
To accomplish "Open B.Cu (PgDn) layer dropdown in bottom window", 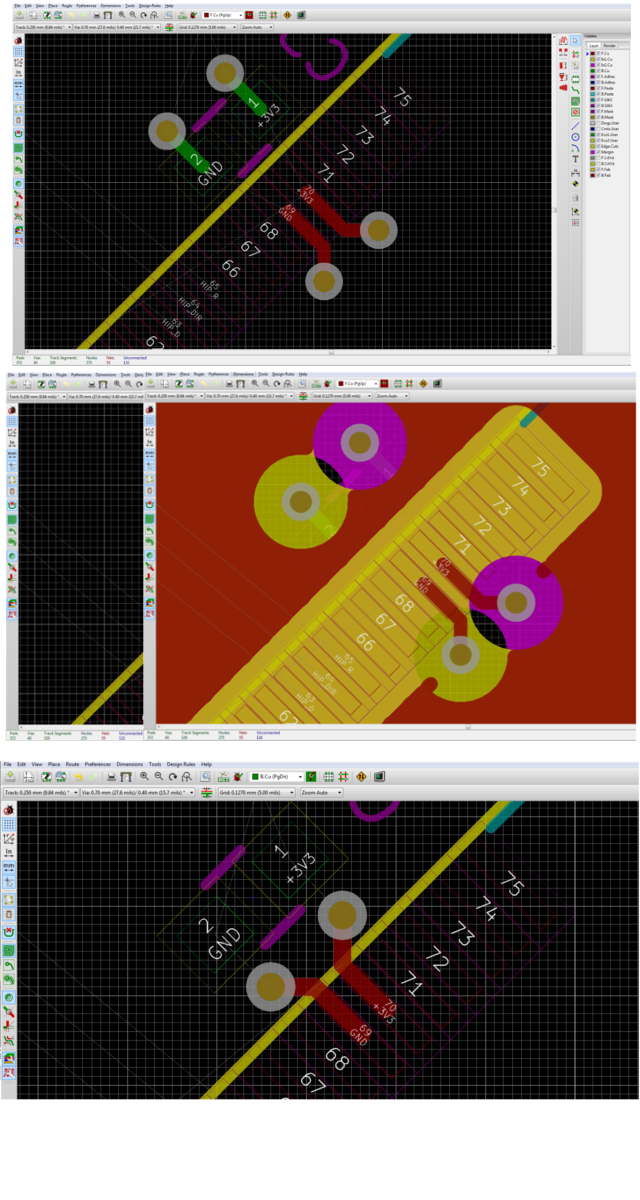I will pos(277,776).
